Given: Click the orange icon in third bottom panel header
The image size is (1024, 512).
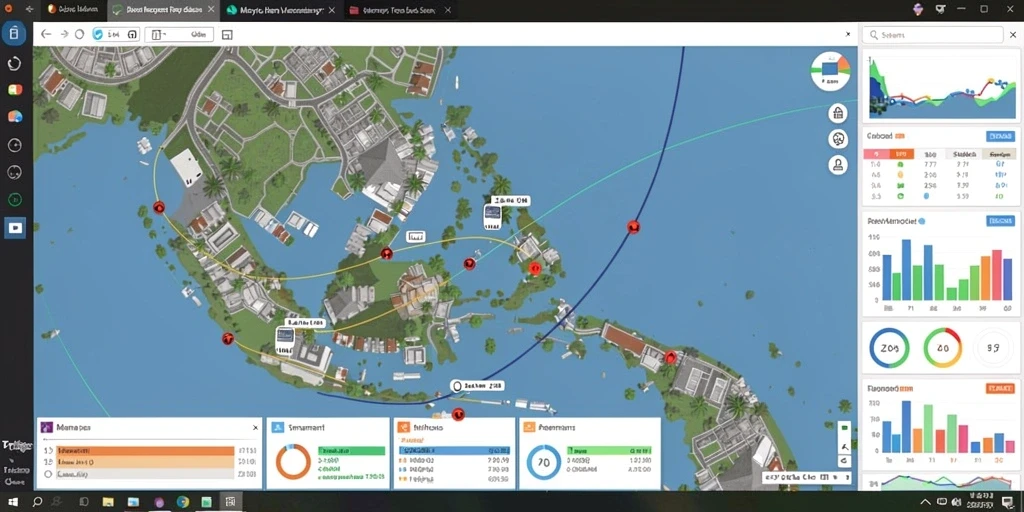Looking at the screenshot, I should [403, 427].
